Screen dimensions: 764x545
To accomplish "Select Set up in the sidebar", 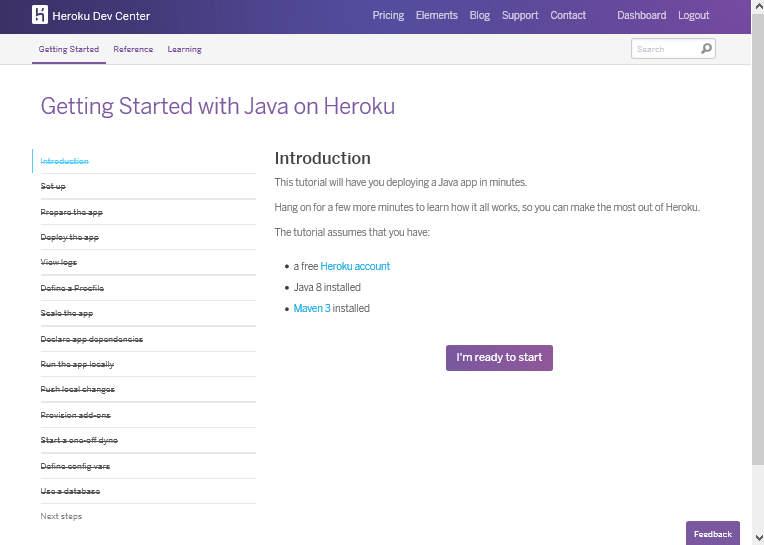I will pyautogui.click(x=53, y=186).
